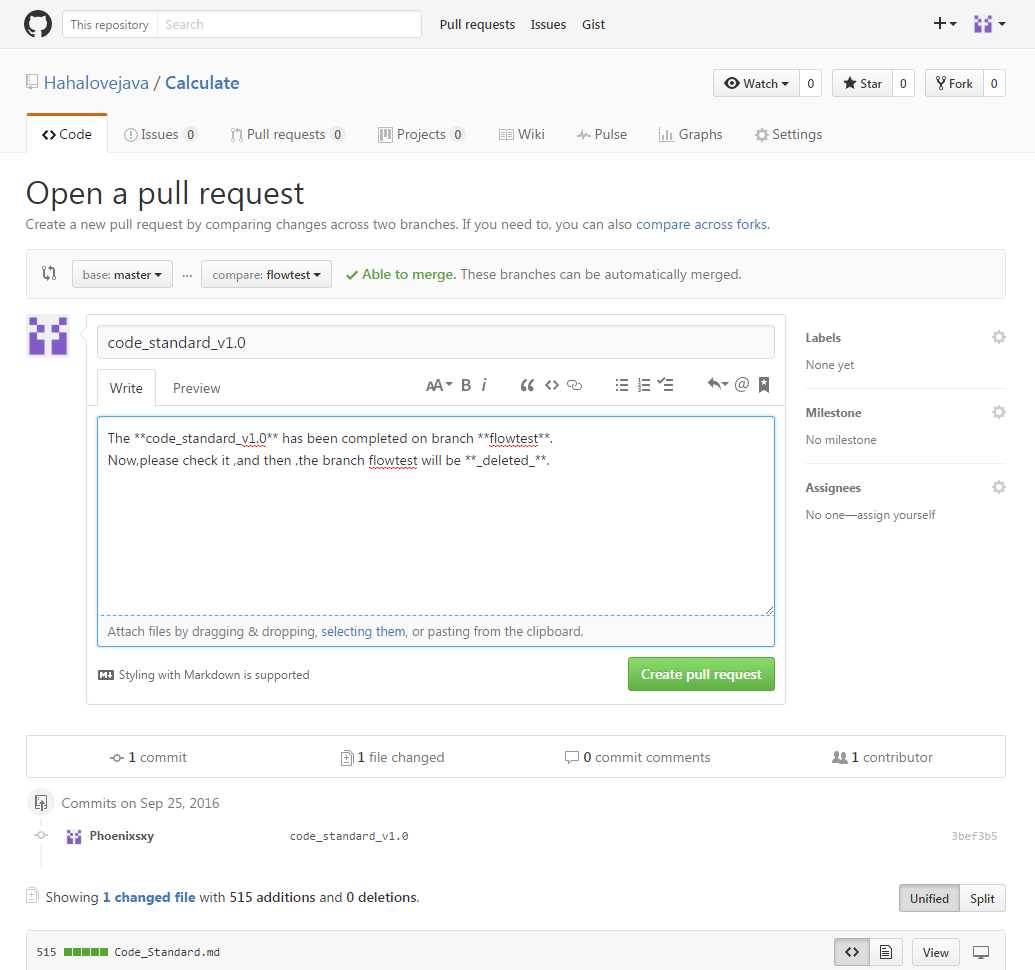This screenshot has width=1035, height=970.
Task: Show rich diff with the document icon
Action: click(x=886, y=952)
